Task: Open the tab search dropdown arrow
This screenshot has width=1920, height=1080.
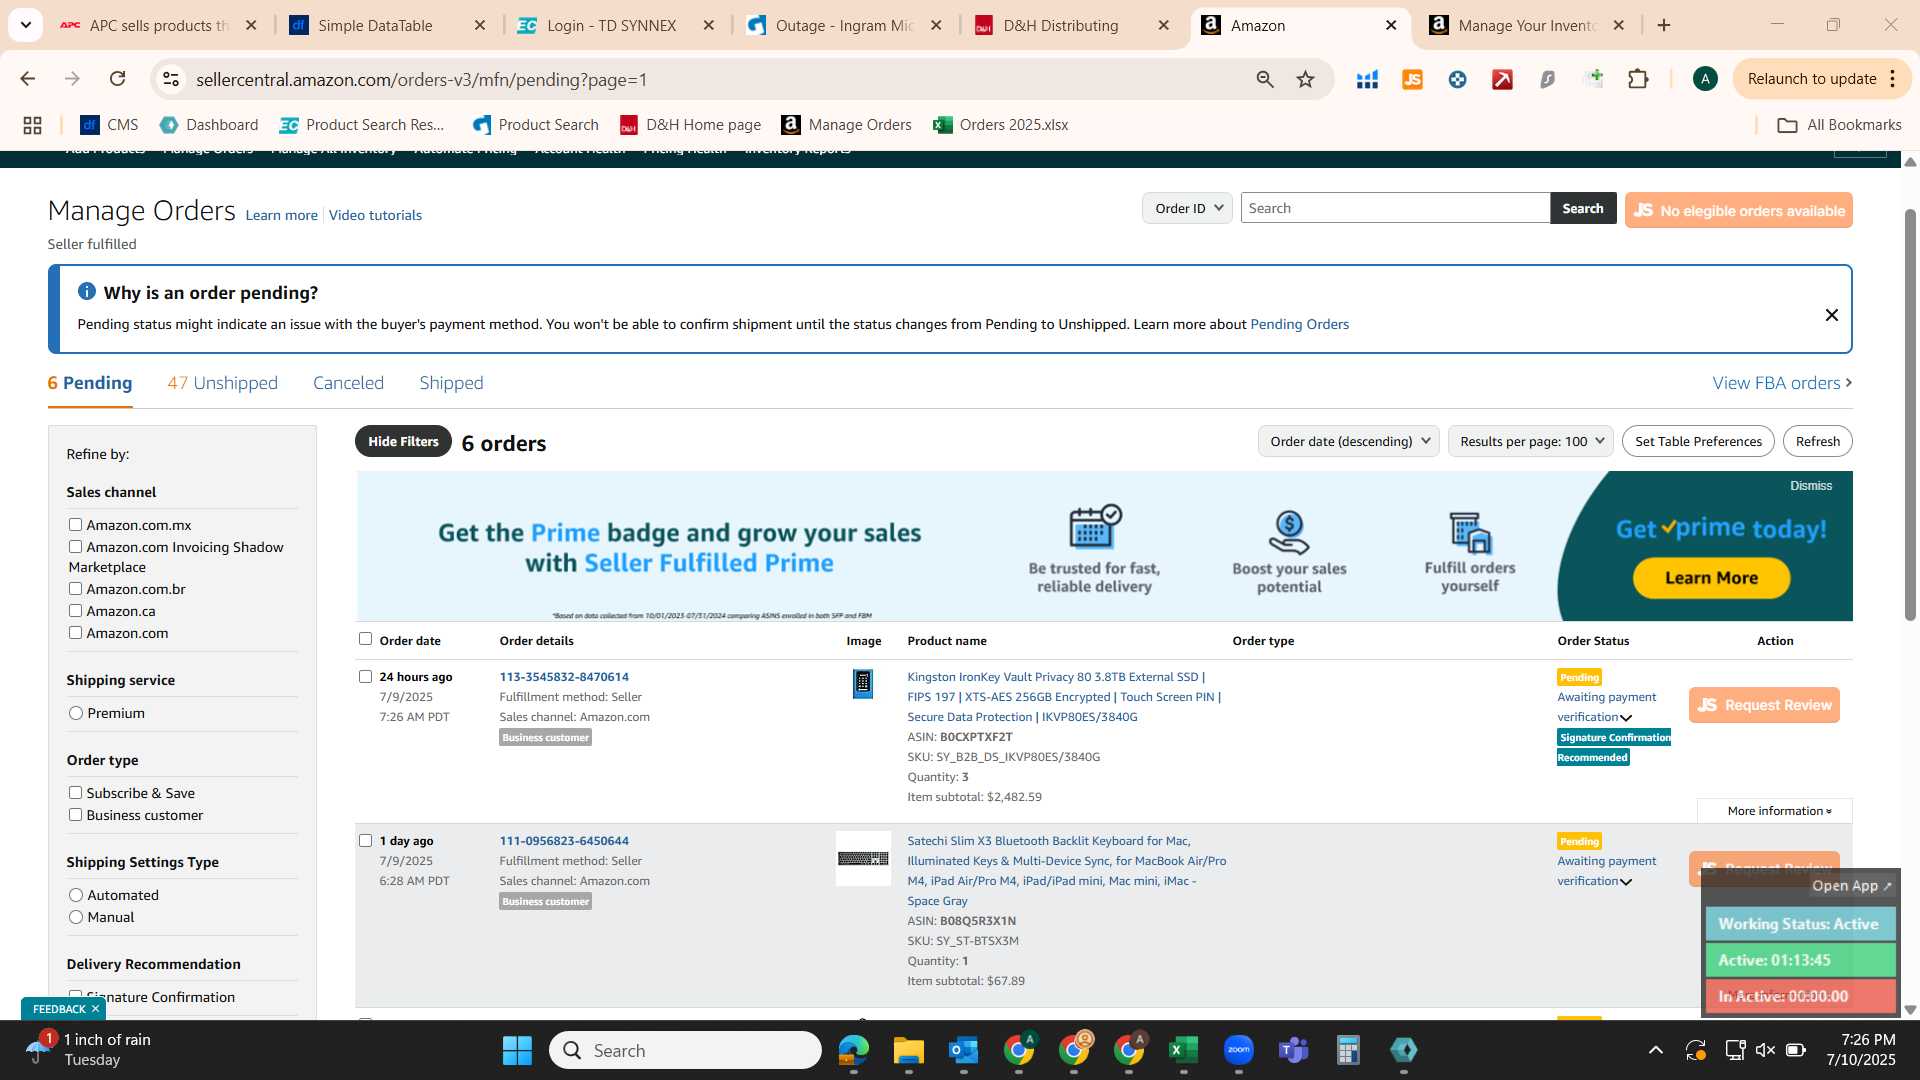Action: click(25, 25)
